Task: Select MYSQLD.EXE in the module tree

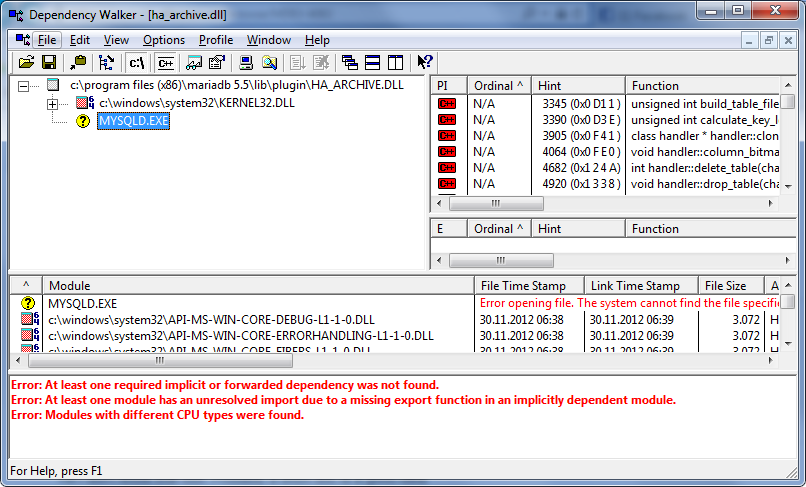Action: point(131,122)
